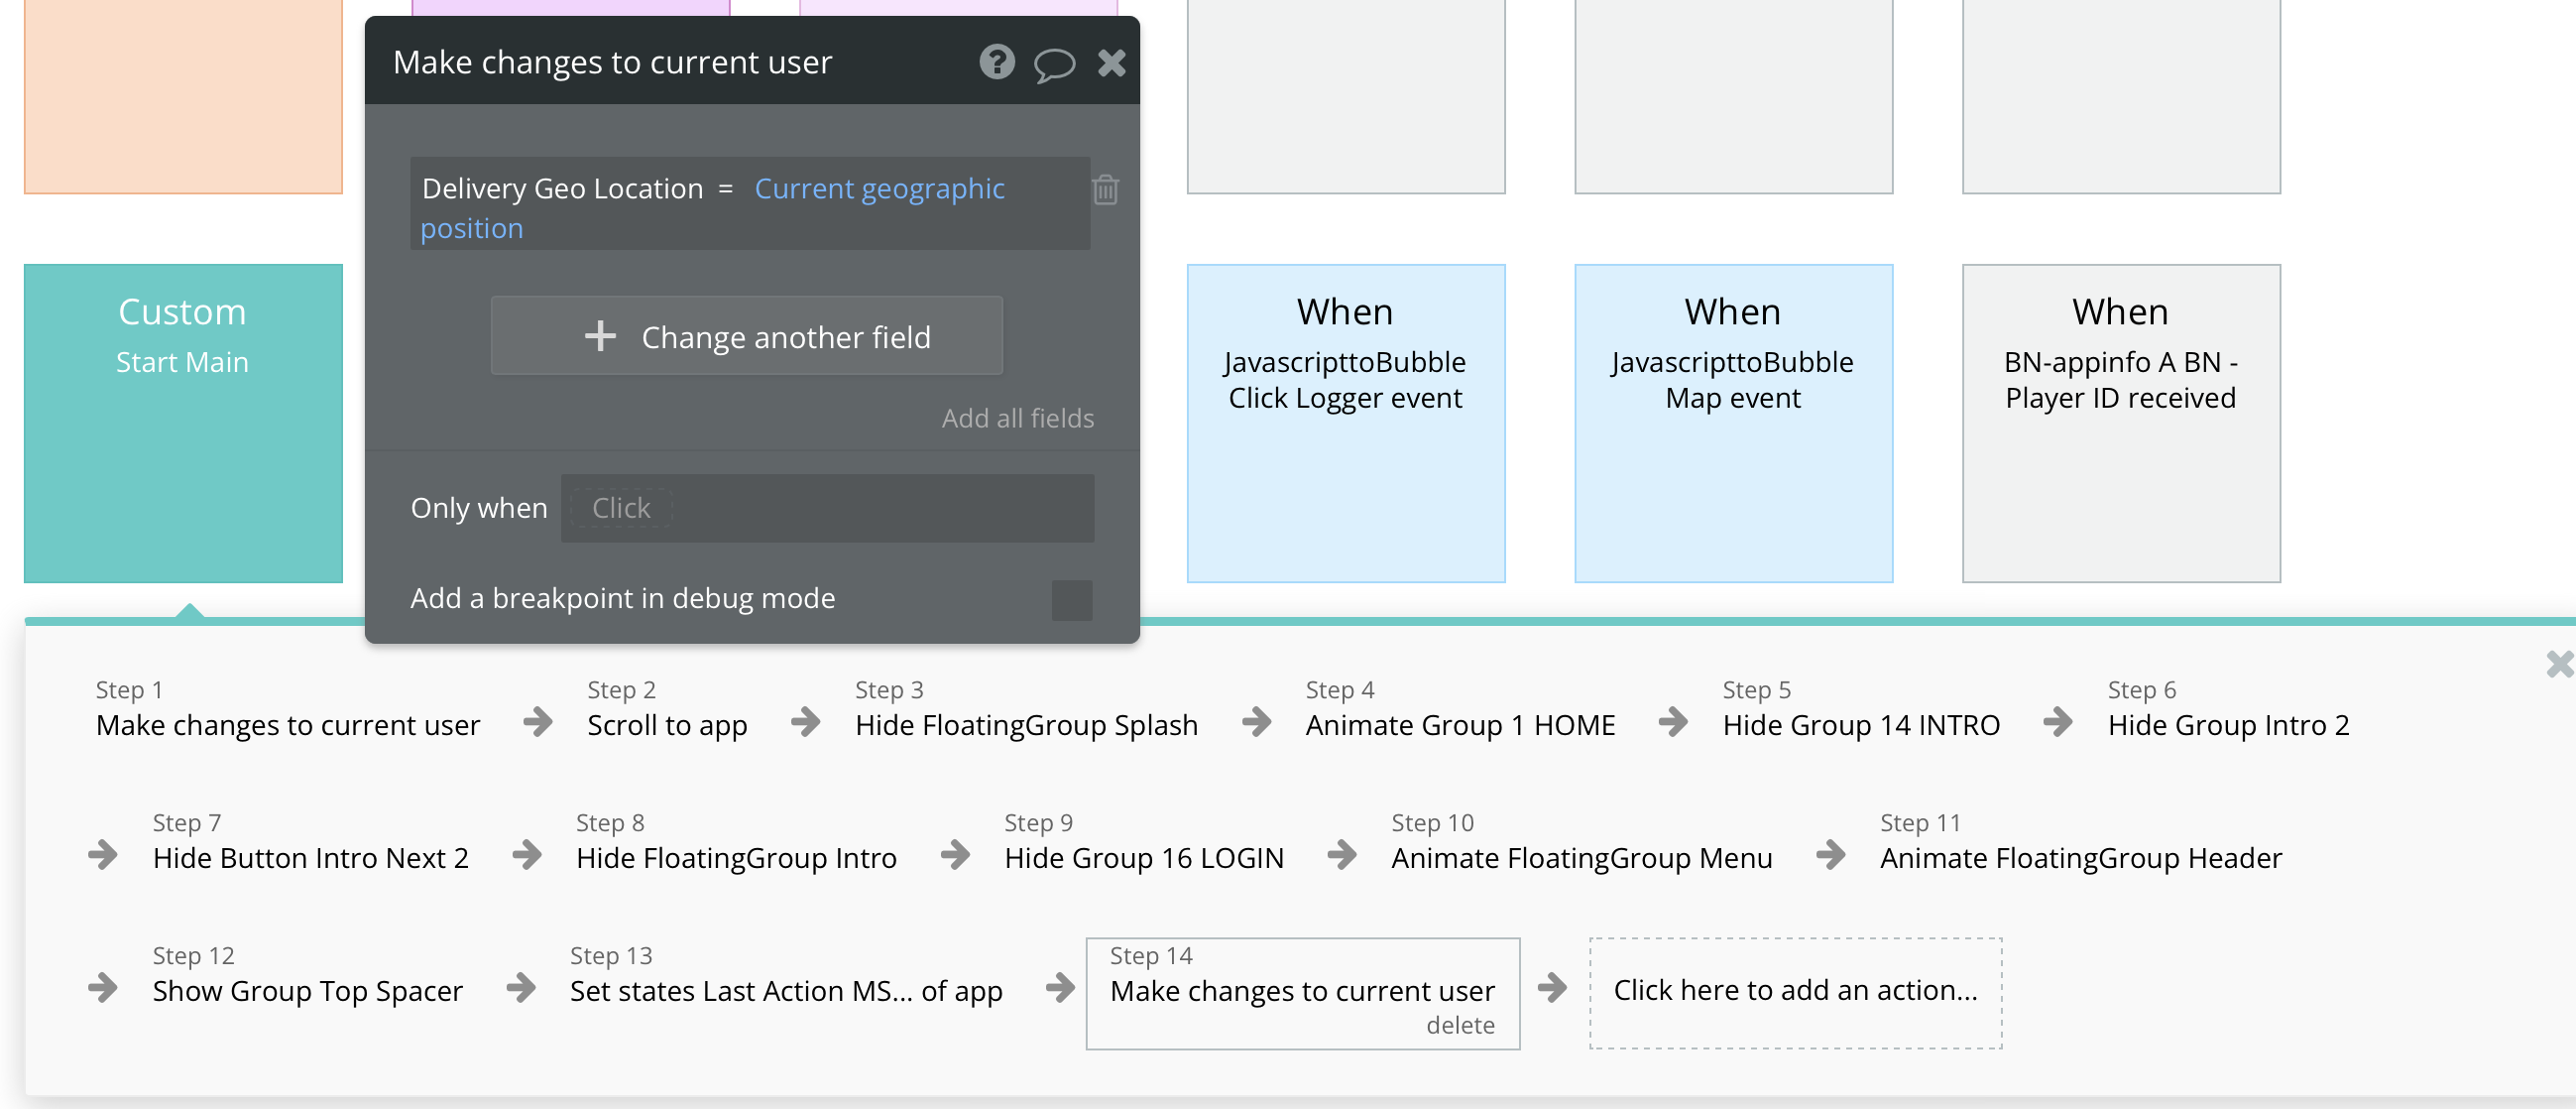Viewport: 2576px width, 1109px height.
Task: Click the arrow after Step 1
Action: tap(538, 722)
